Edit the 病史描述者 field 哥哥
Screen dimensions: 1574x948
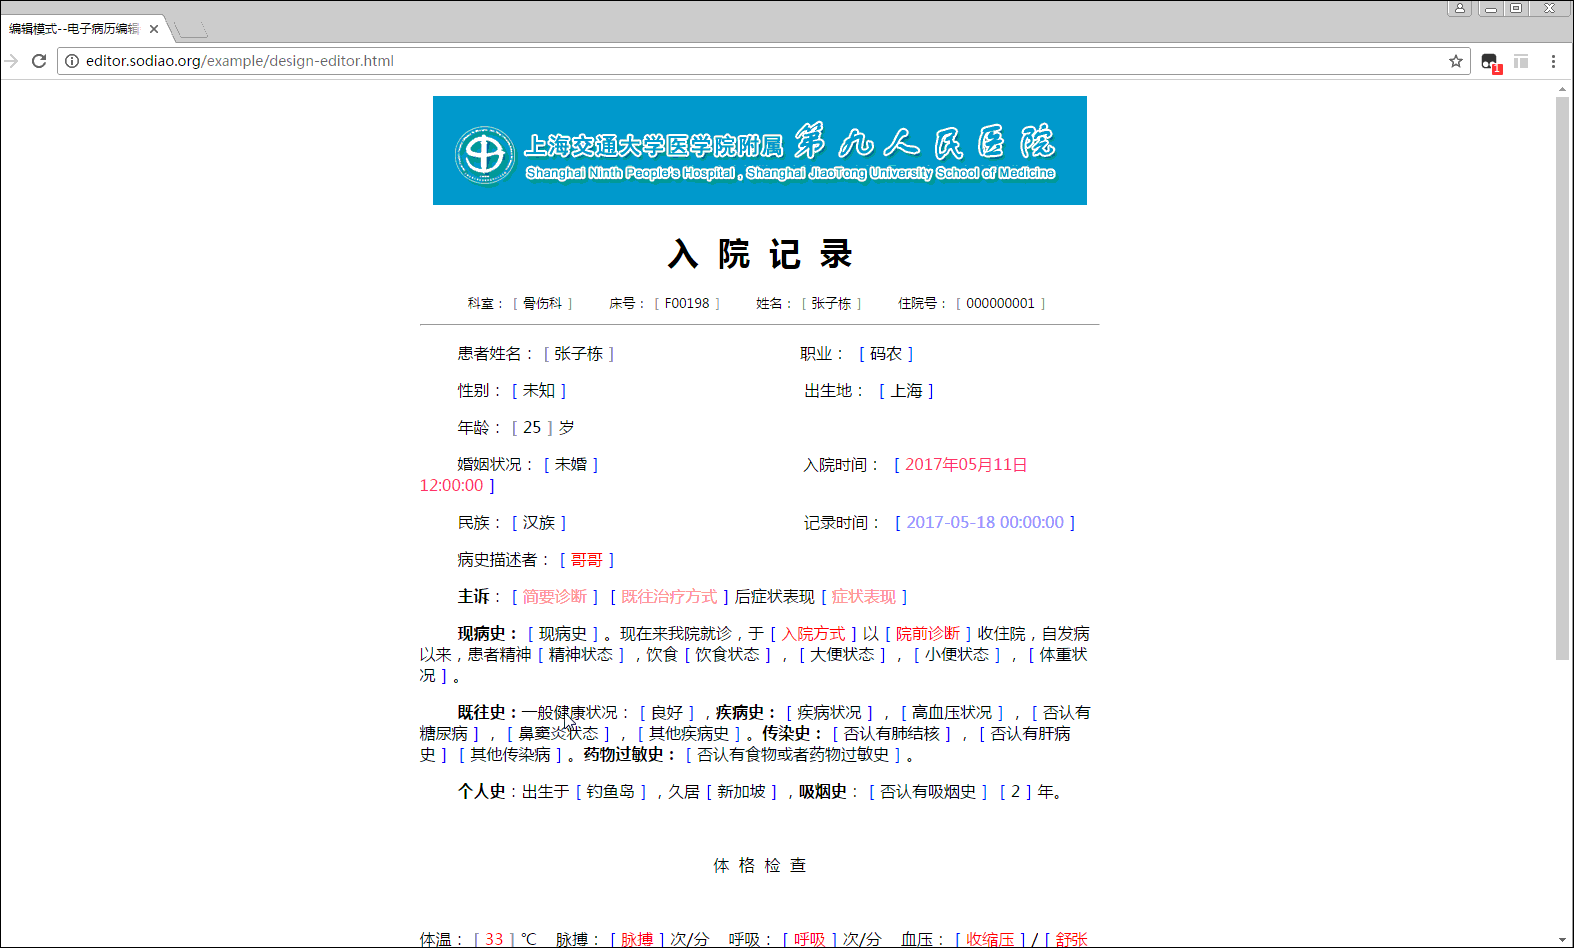coord(587,560)
